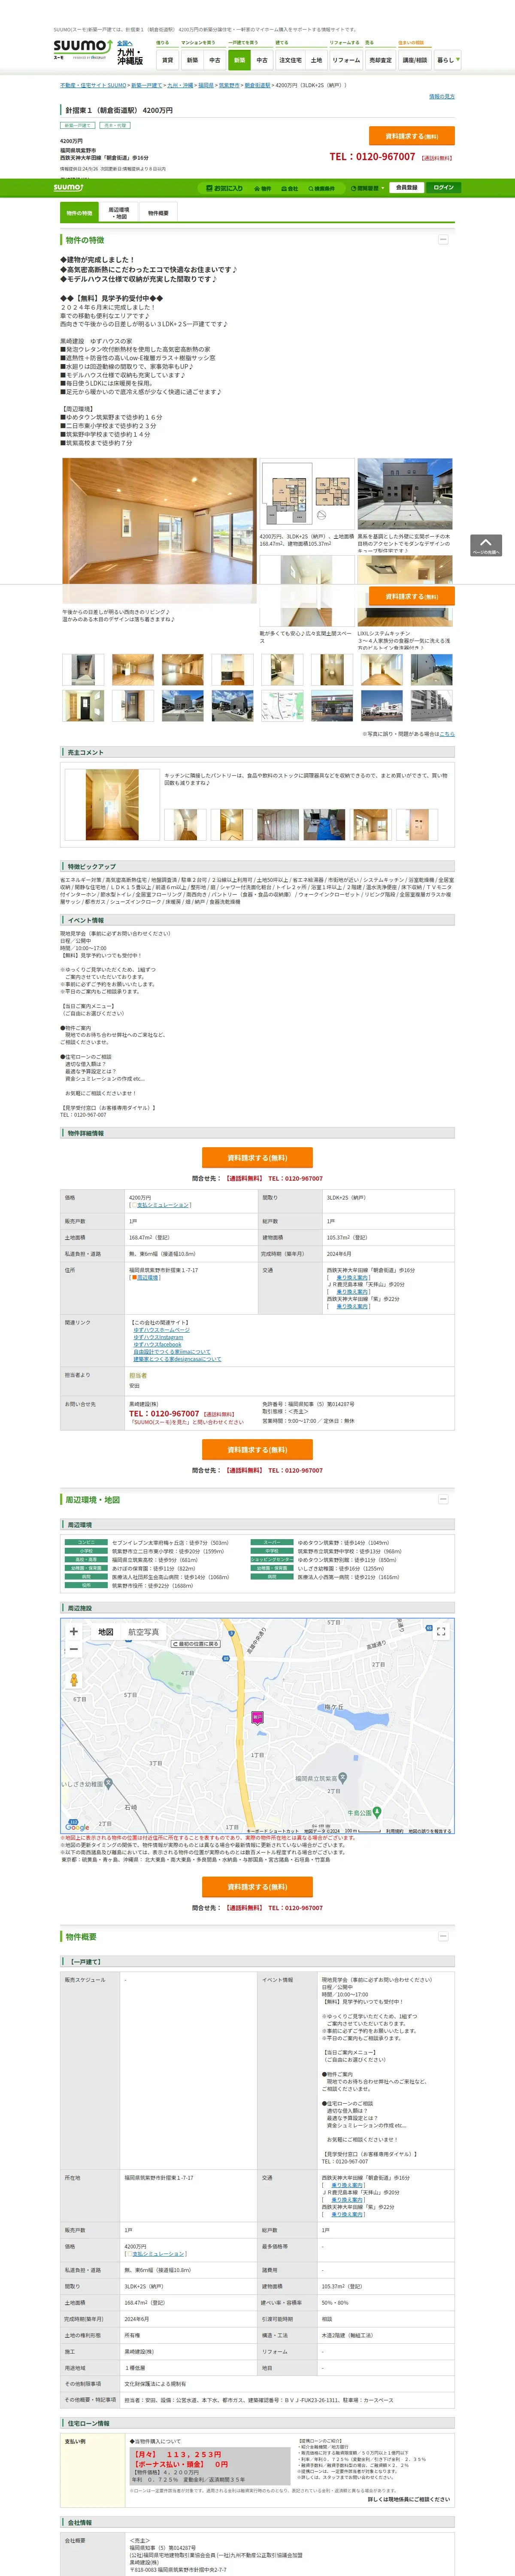Open the house exterior main photo
Viewport: 515px width, 2576px height.
click(405, 494)
